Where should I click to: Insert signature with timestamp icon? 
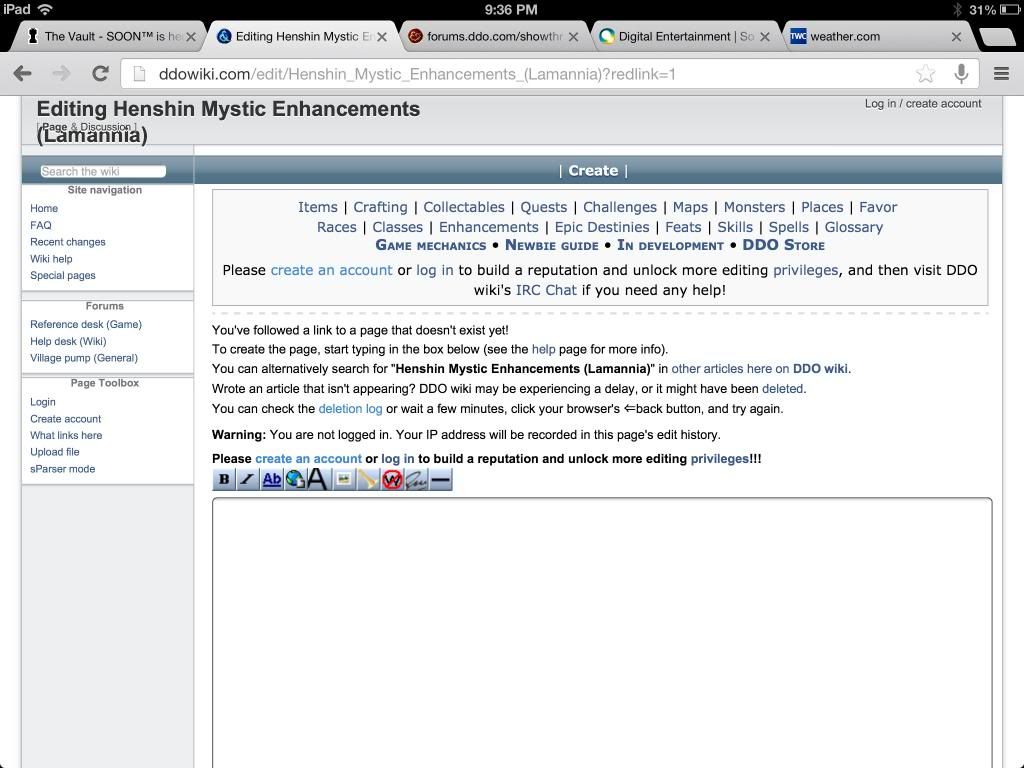point(416,480)
